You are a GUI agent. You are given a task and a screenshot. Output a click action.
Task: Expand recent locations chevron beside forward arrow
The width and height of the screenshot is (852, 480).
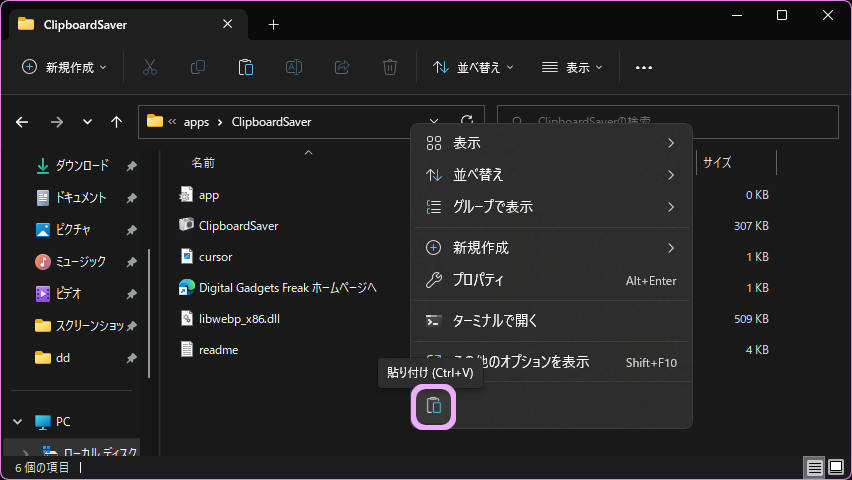pyautogui.click(x=87, y=122)
